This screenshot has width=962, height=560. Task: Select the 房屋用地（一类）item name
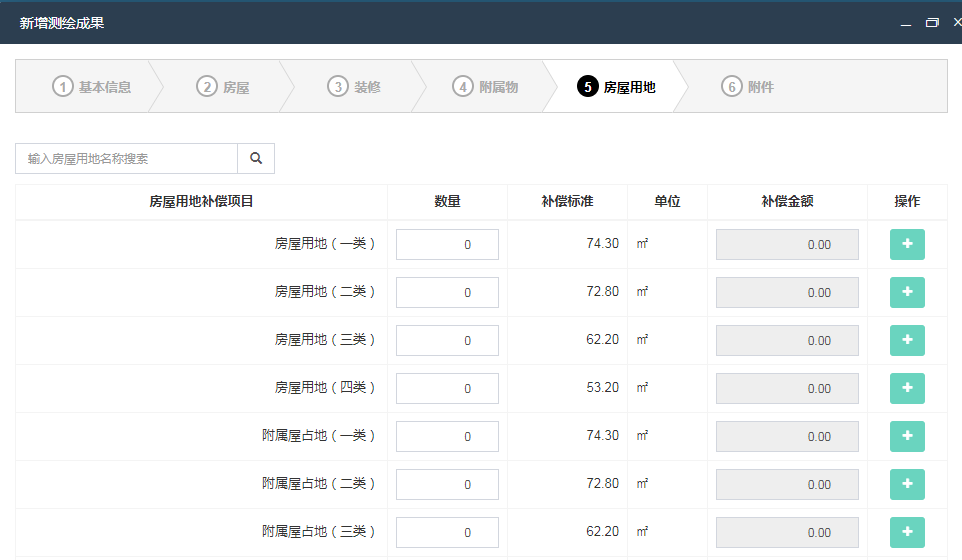(325, 244)
